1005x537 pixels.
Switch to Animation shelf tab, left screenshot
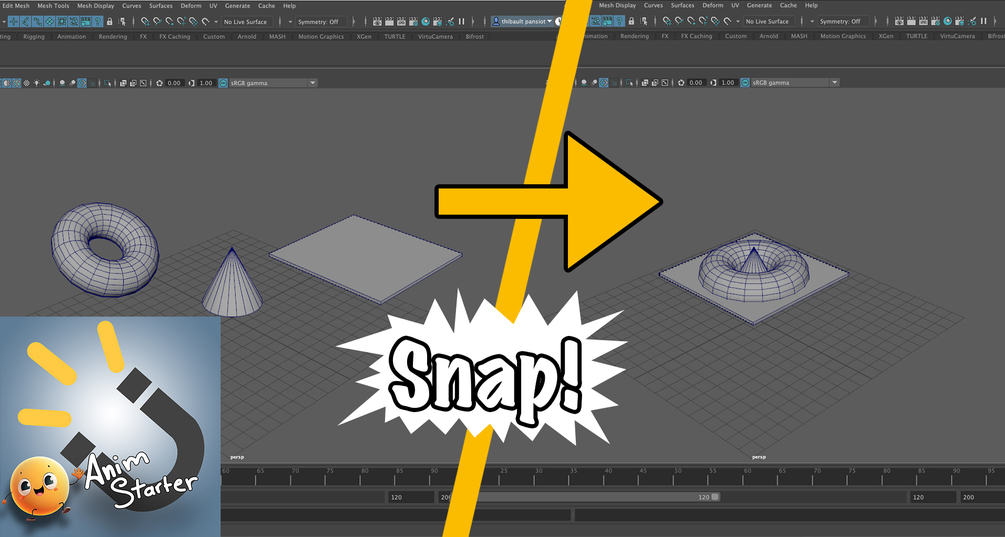(x=72, y=37)
